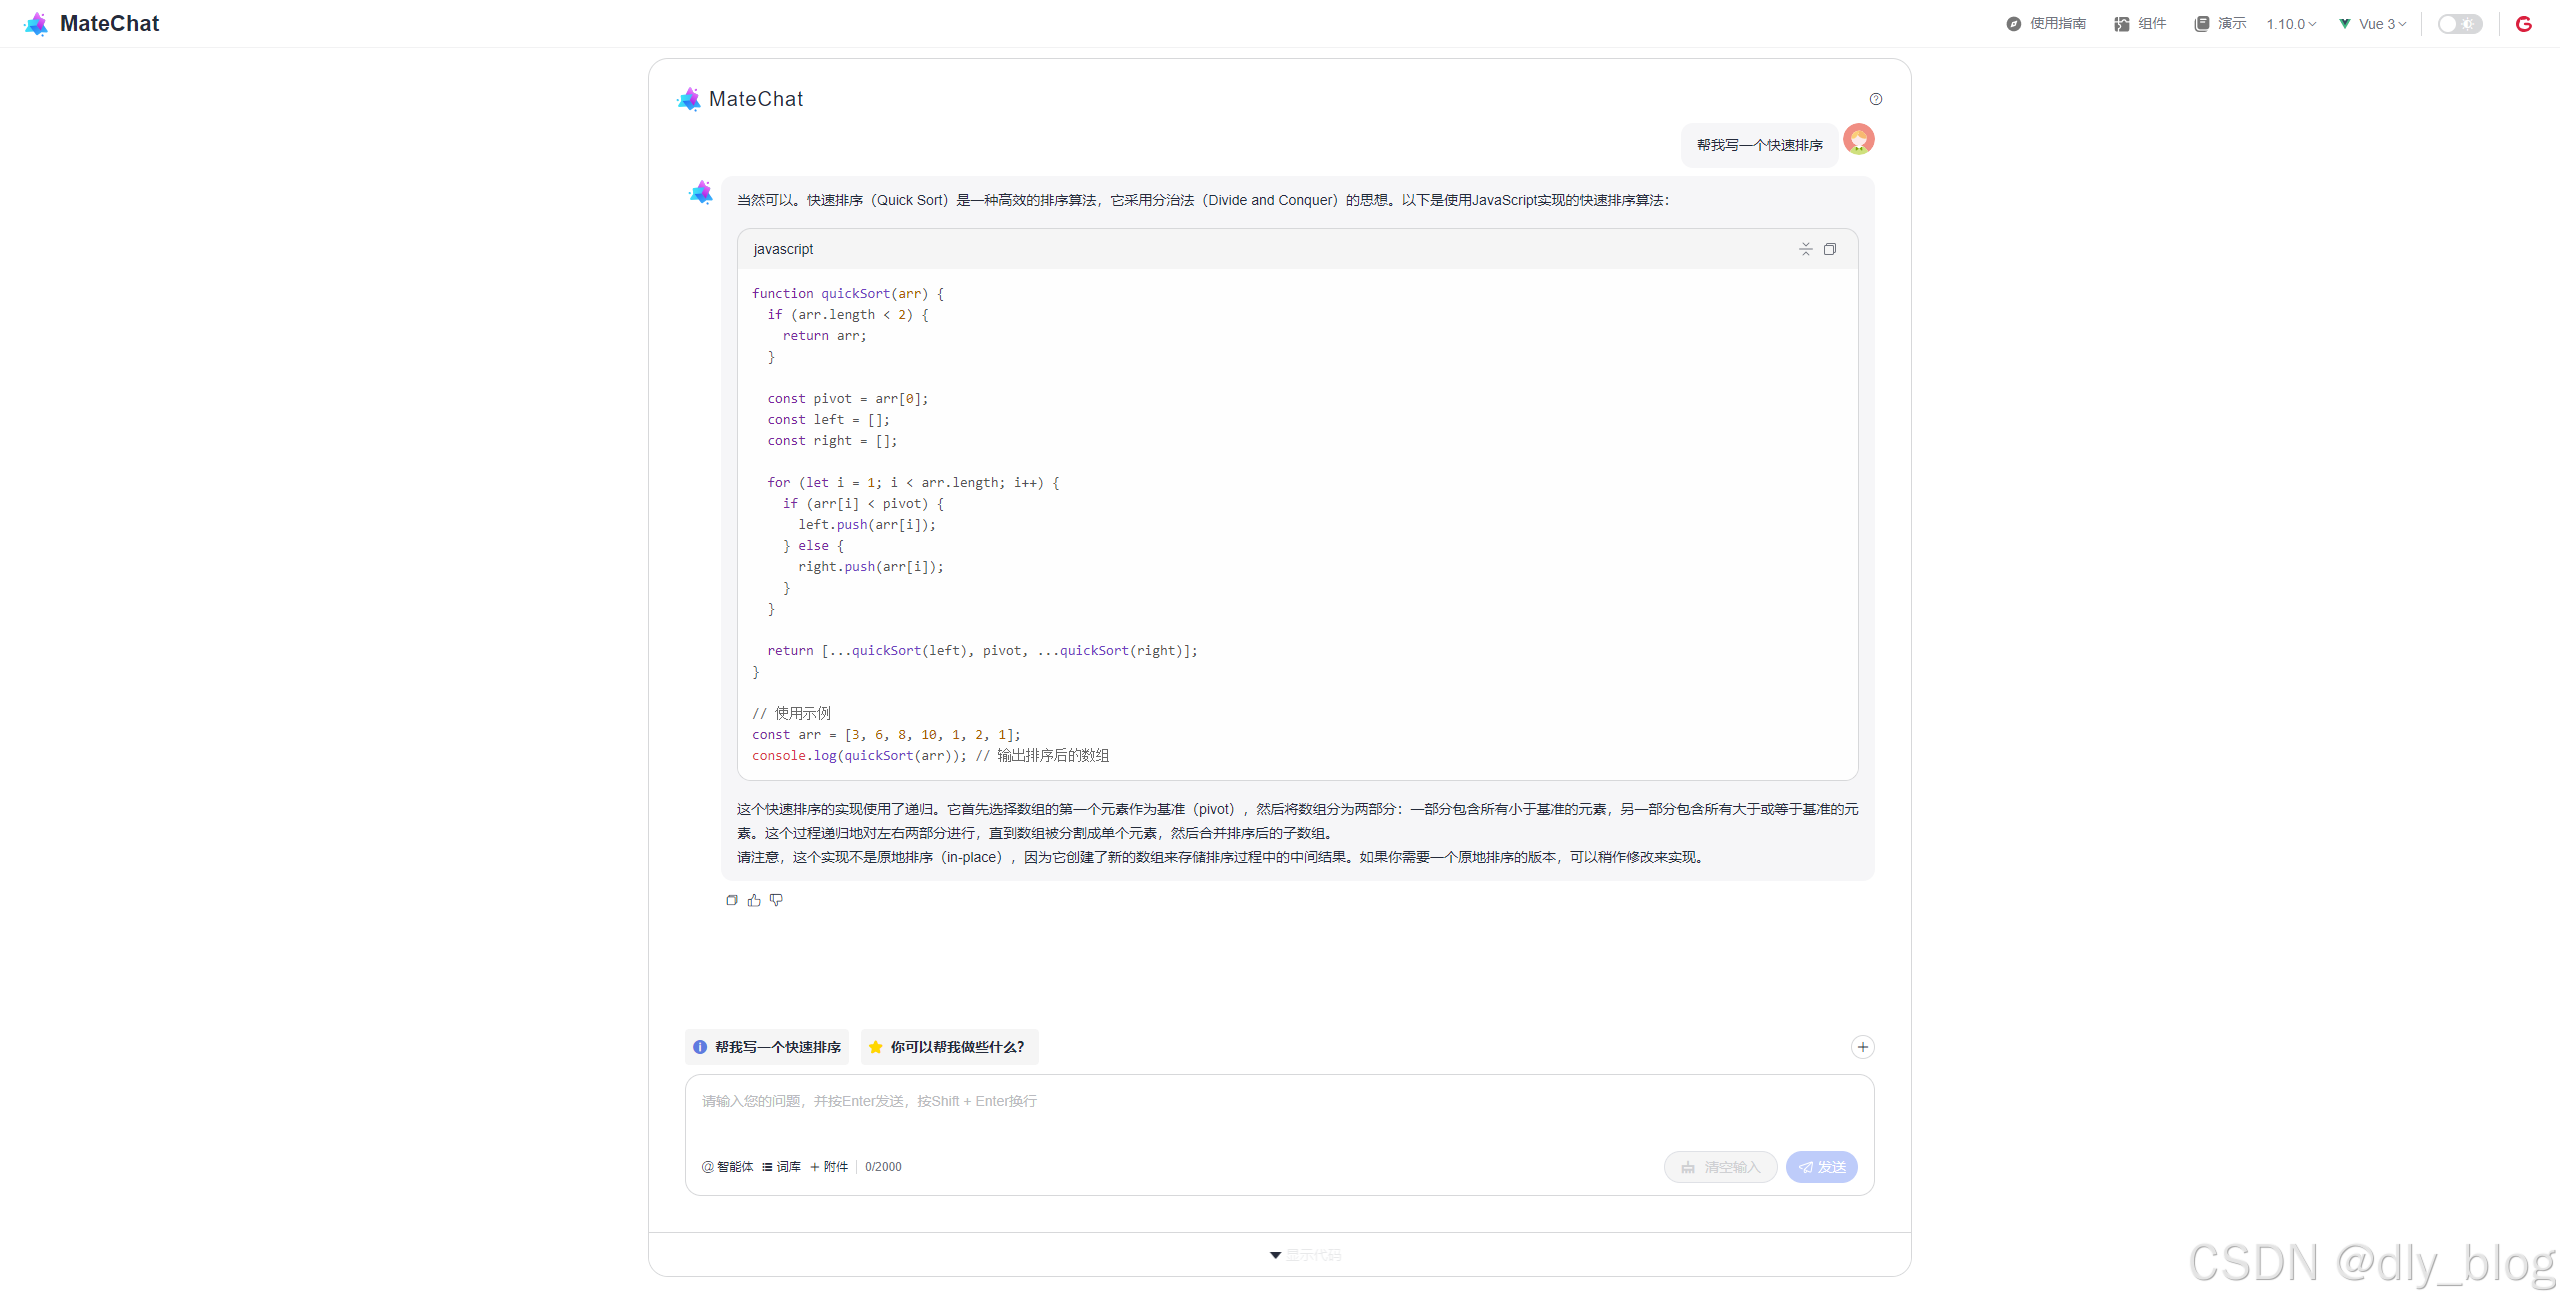Toggle the dark theme switch
Image resolution: width=2560 pixels, height=1305 pixels.
2459,24
